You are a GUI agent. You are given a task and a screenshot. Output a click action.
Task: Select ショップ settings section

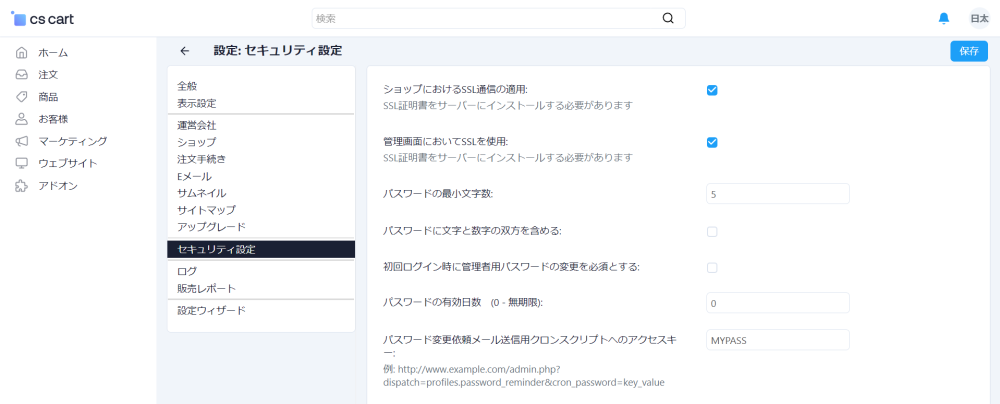[x=196, y=142]
